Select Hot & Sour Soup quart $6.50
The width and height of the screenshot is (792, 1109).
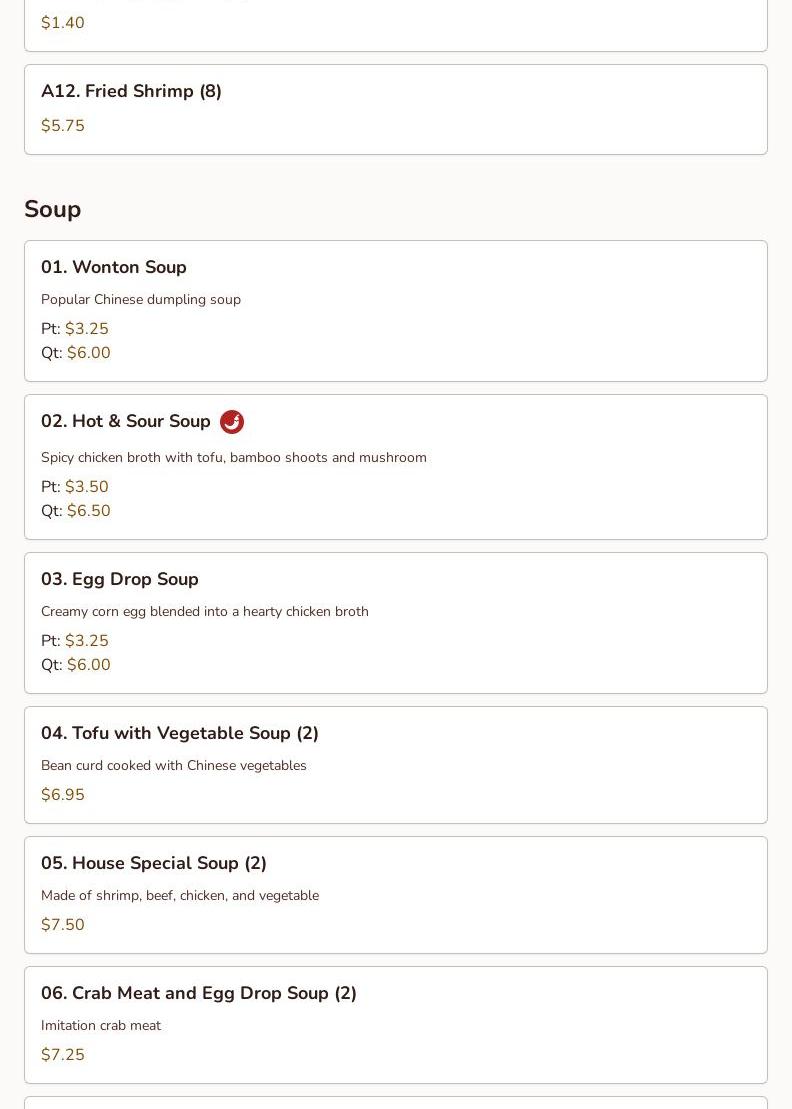click(x=89, y=511)
